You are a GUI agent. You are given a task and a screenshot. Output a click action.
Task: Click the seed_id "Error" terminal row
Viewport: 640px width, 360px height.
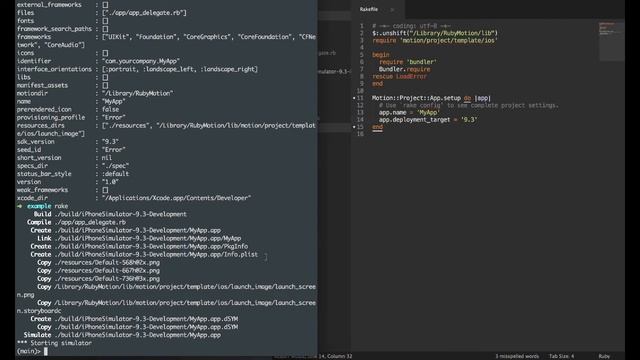(71, 150)
